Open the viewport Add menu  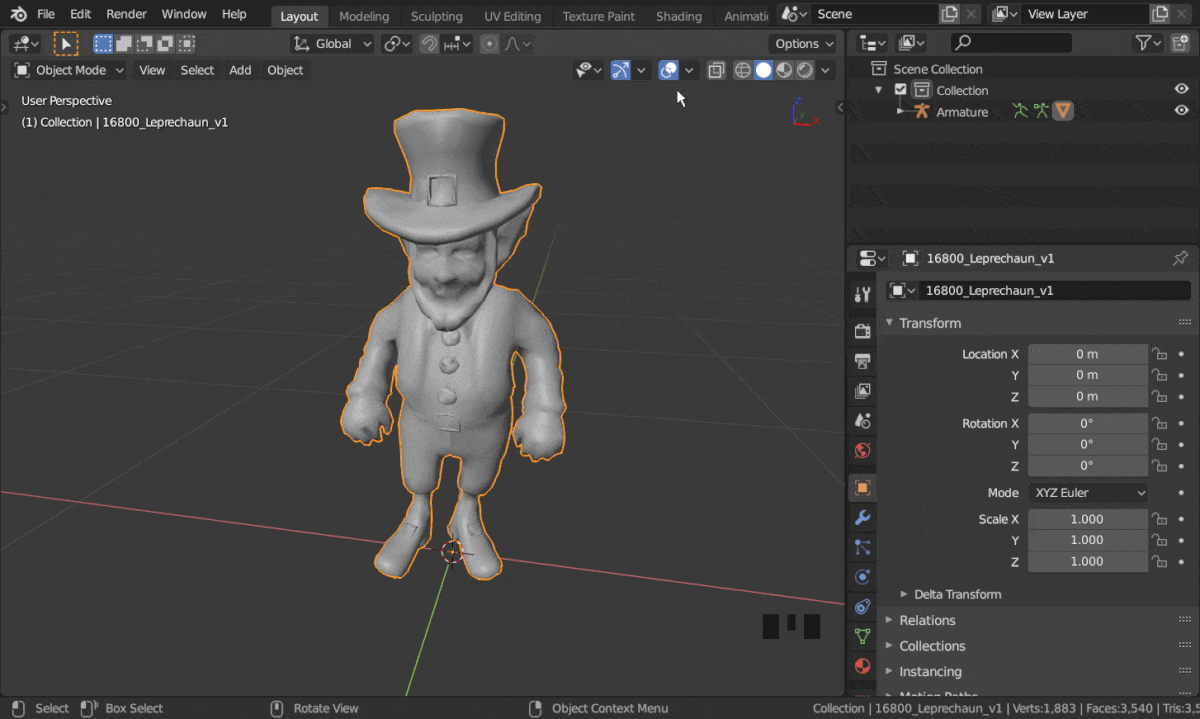click(240, 70)
